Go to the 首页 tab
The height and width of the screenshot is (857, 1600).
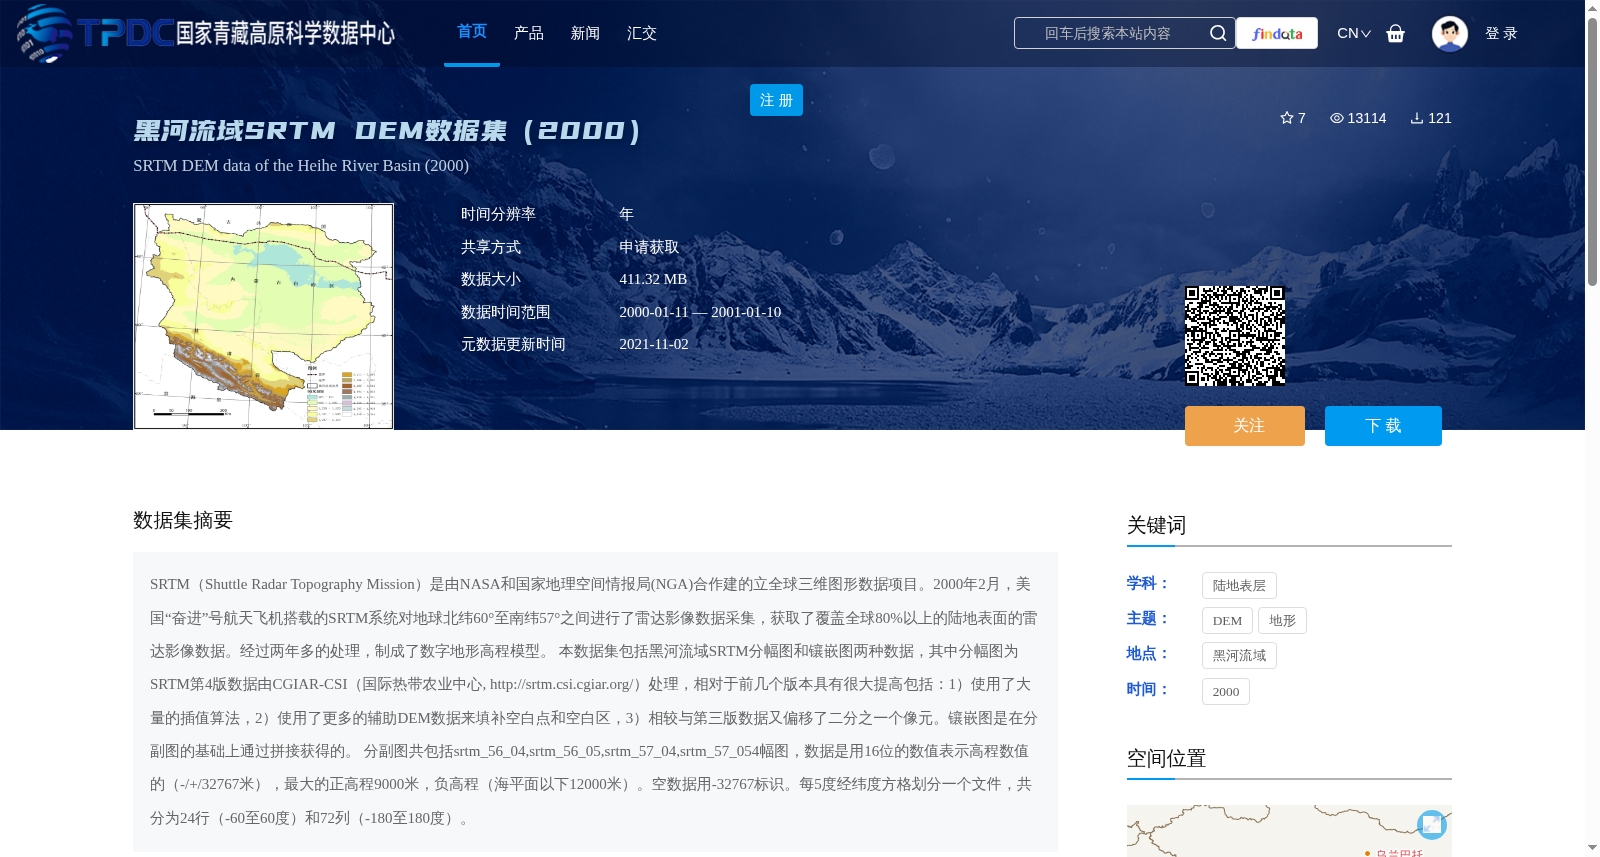coord(472,32)
